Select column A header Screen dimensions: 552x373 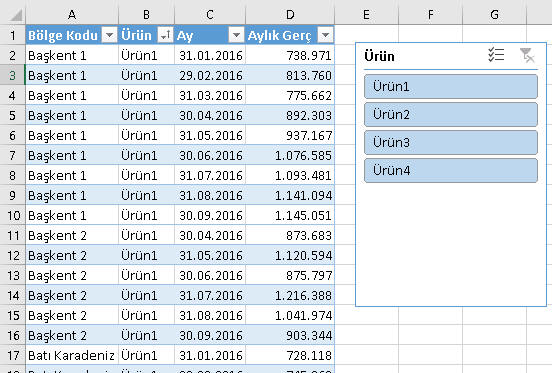click(x=72, y=15)
